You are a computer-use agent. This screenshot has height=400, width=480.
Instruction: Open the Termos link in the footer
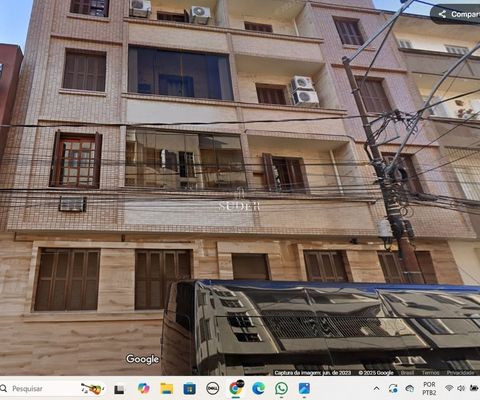[430, 373]
